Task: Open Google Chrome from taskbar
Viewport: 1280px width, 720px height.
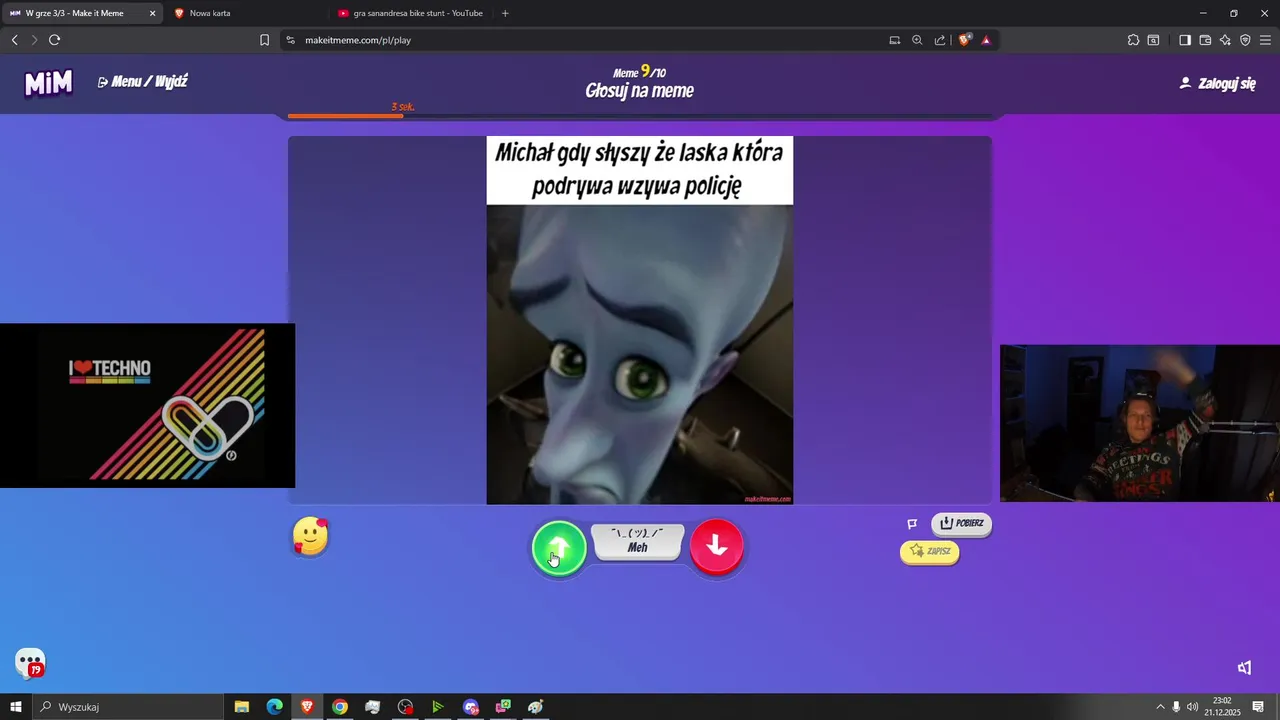Action: pos(340,707)
